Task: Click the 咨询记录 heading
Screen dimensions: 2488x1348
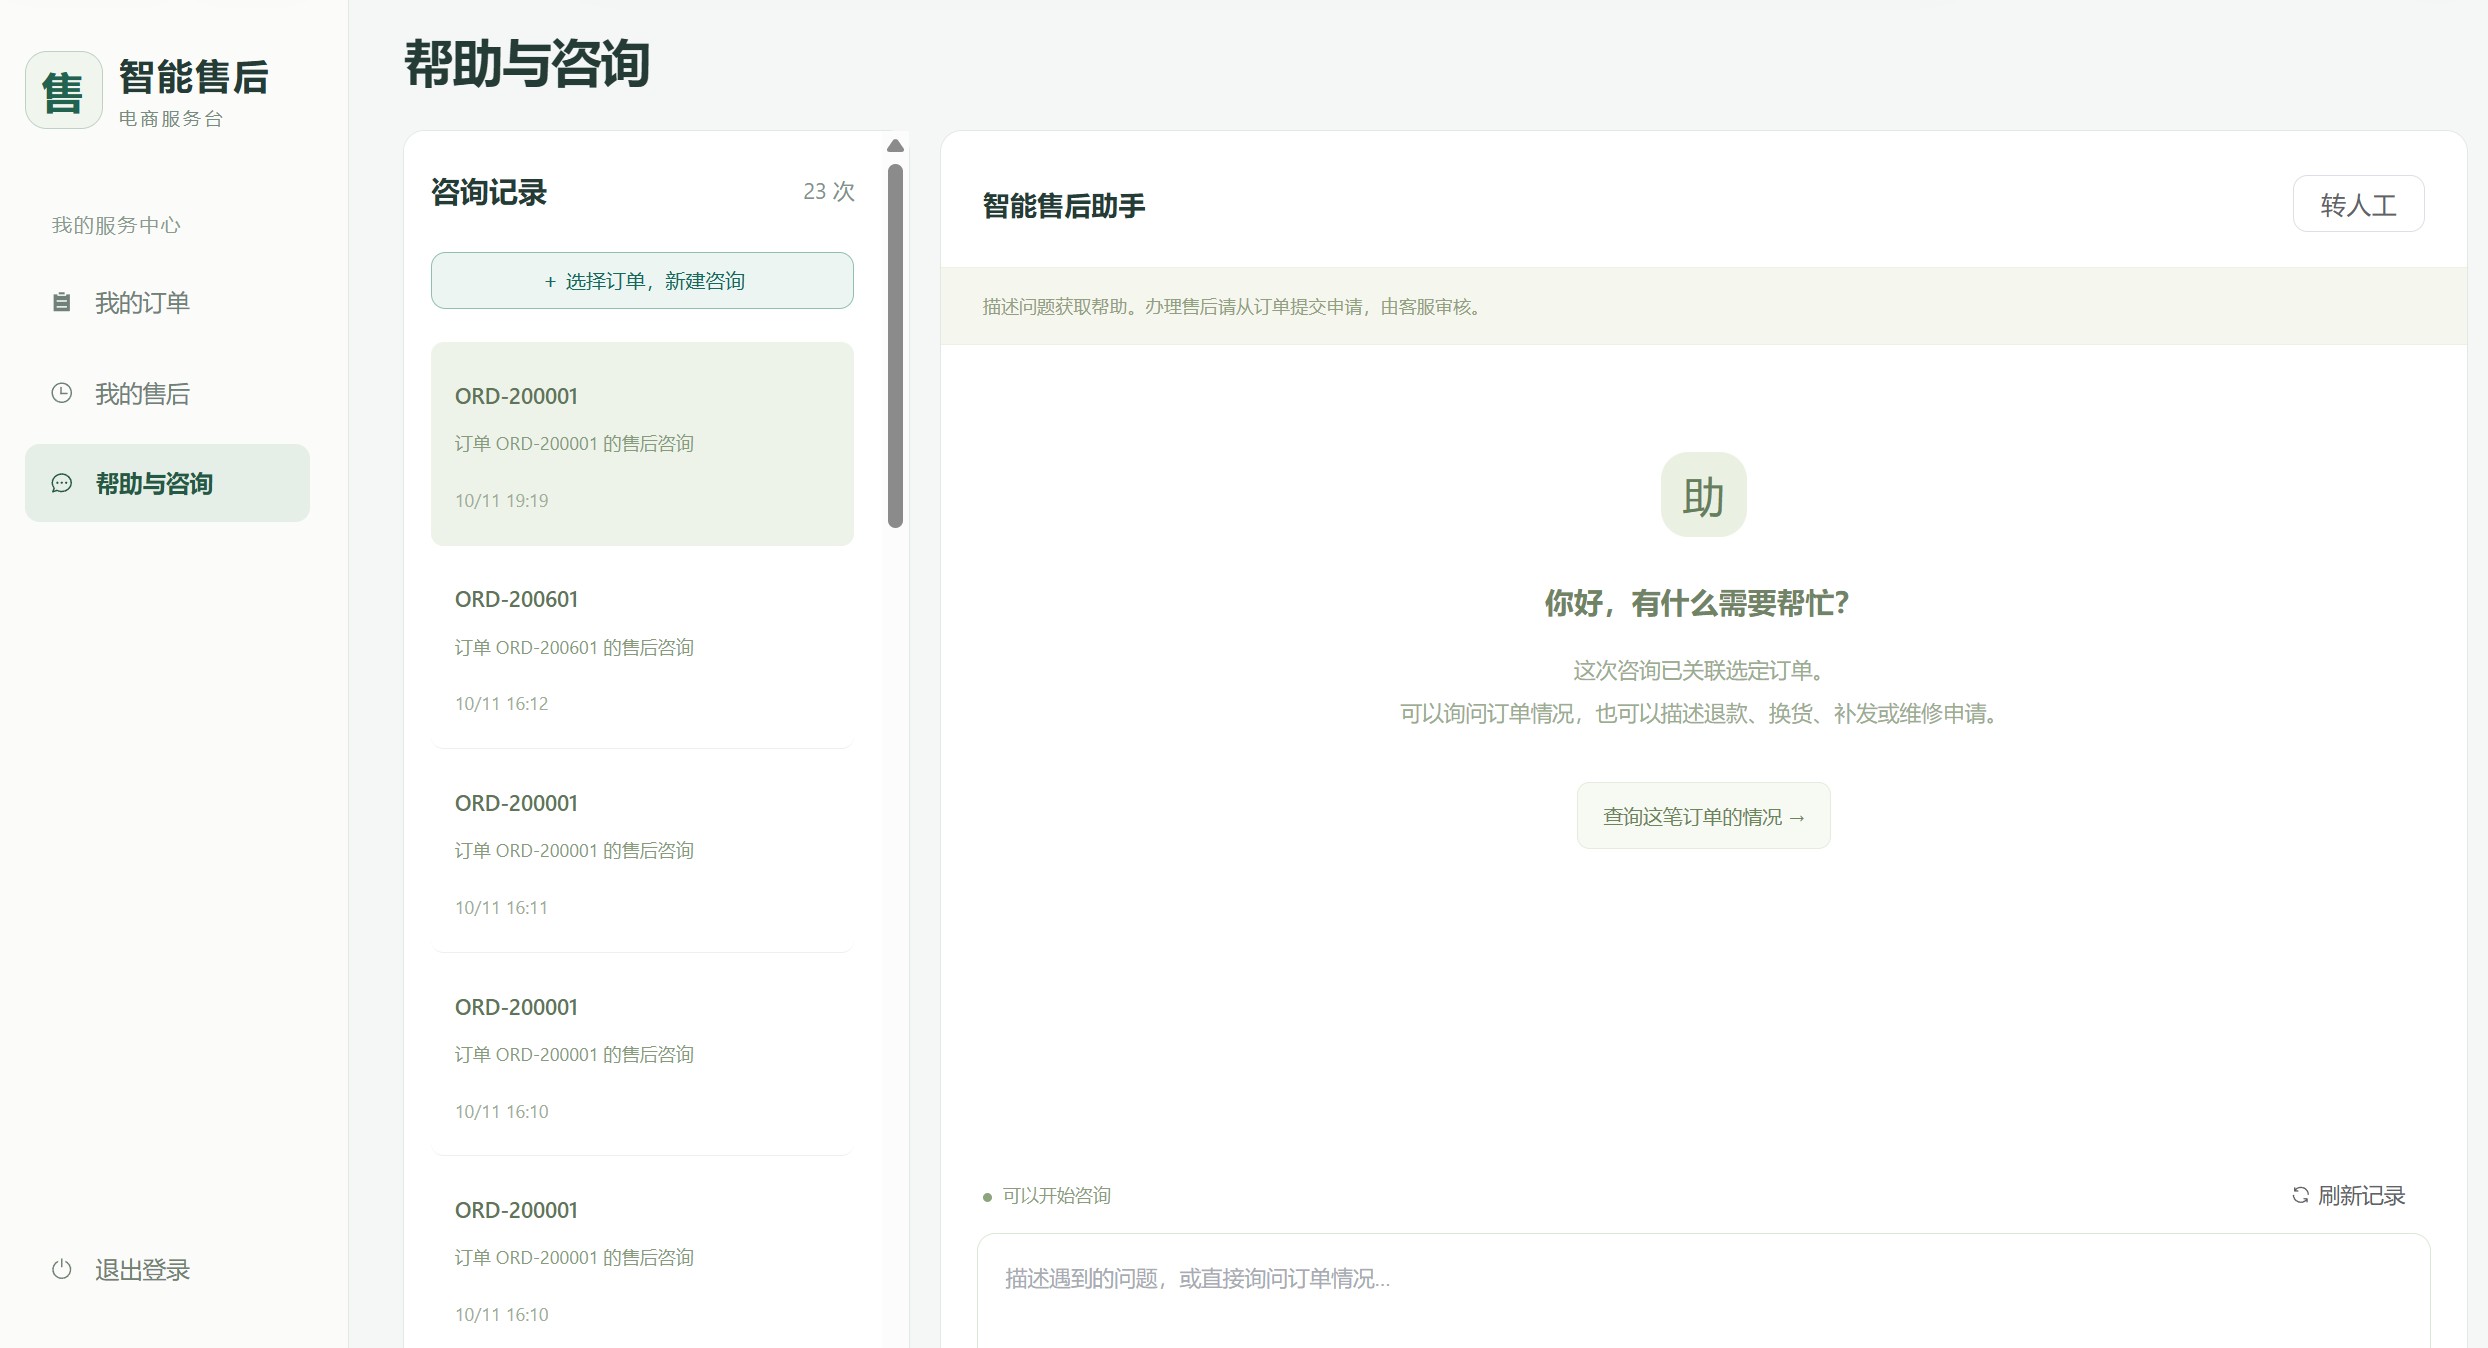Action: pos(489,192)
